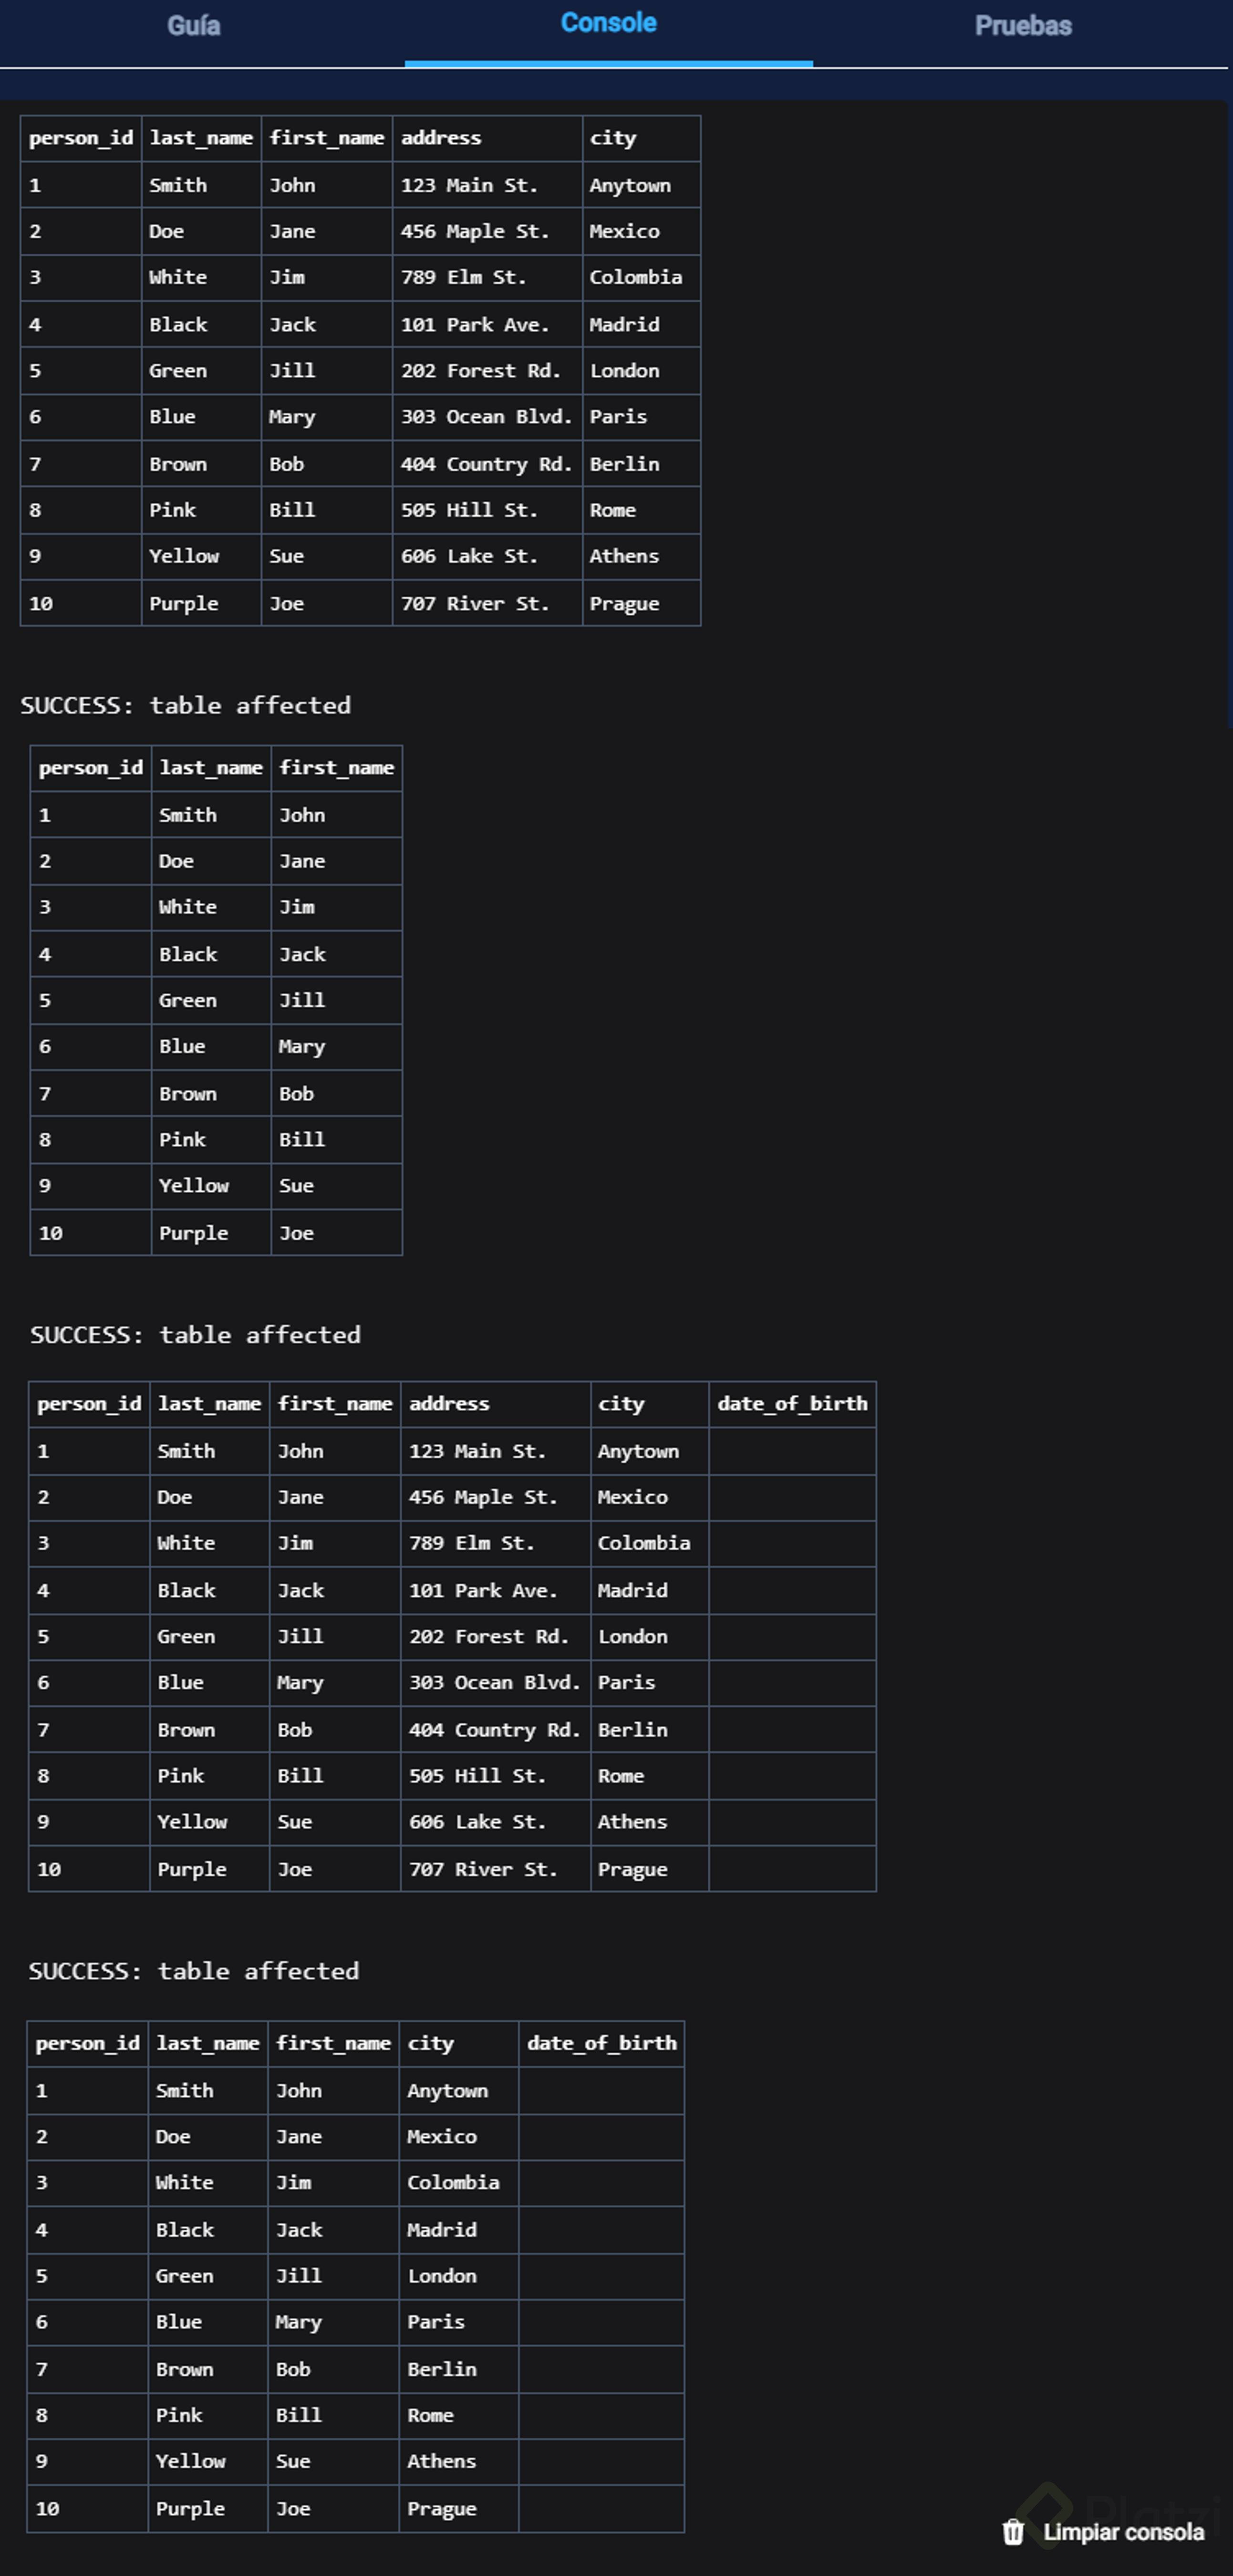Screen dimensions: 1233x2576
Task: Click date_of_birth header in the six-column table
Action: (792, 1404)
